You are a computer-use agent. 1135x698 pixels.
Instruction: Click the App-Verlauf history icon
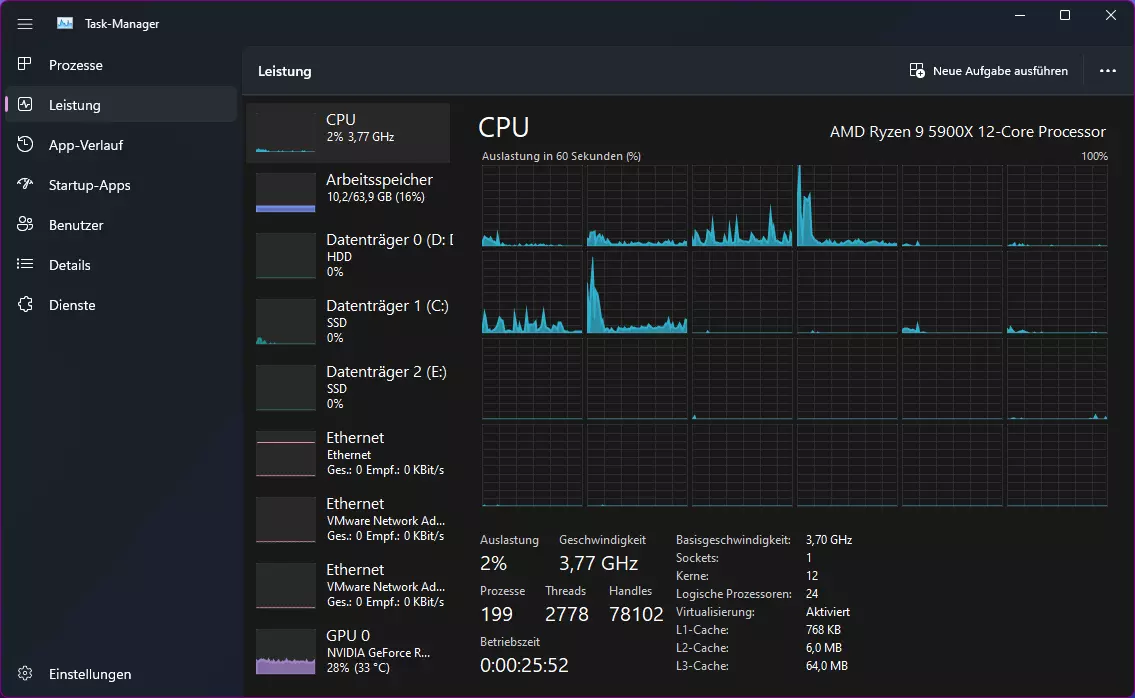click(x=25, y=144)
